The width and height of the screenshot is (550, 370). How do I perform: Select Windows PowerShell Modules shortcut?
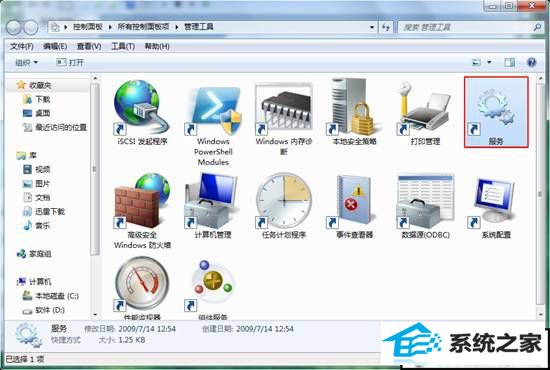pos(213,122)
